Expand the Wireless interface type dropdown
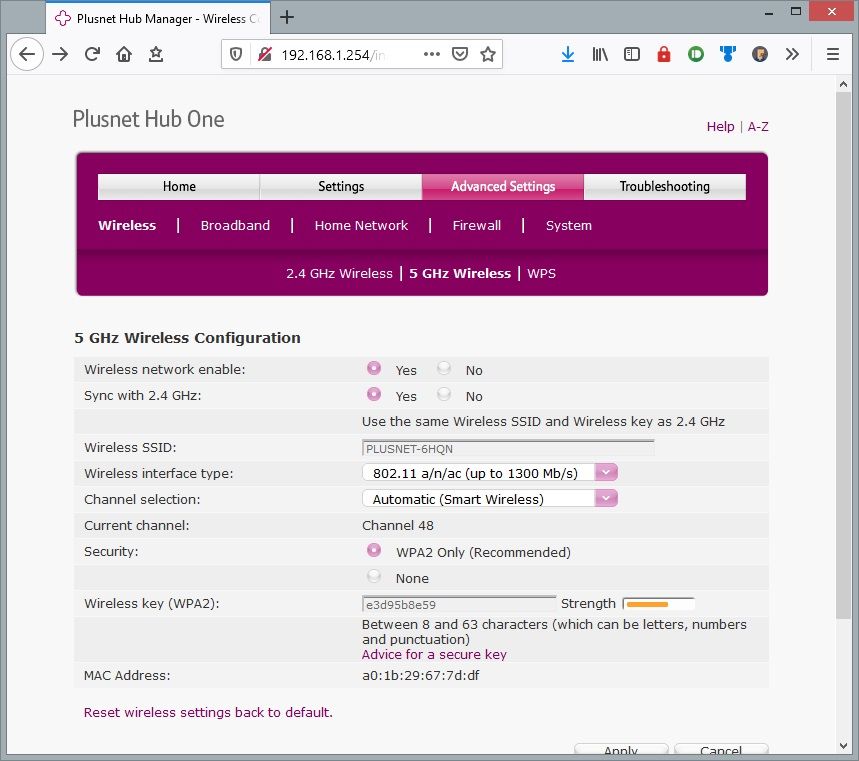 pos(606,472)
